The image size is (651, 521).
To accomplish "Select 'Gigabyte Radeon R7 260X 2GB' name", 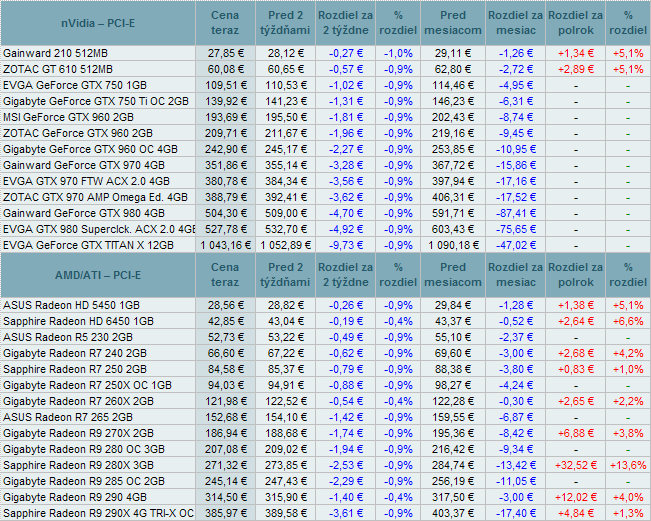I will coord(78,401).
